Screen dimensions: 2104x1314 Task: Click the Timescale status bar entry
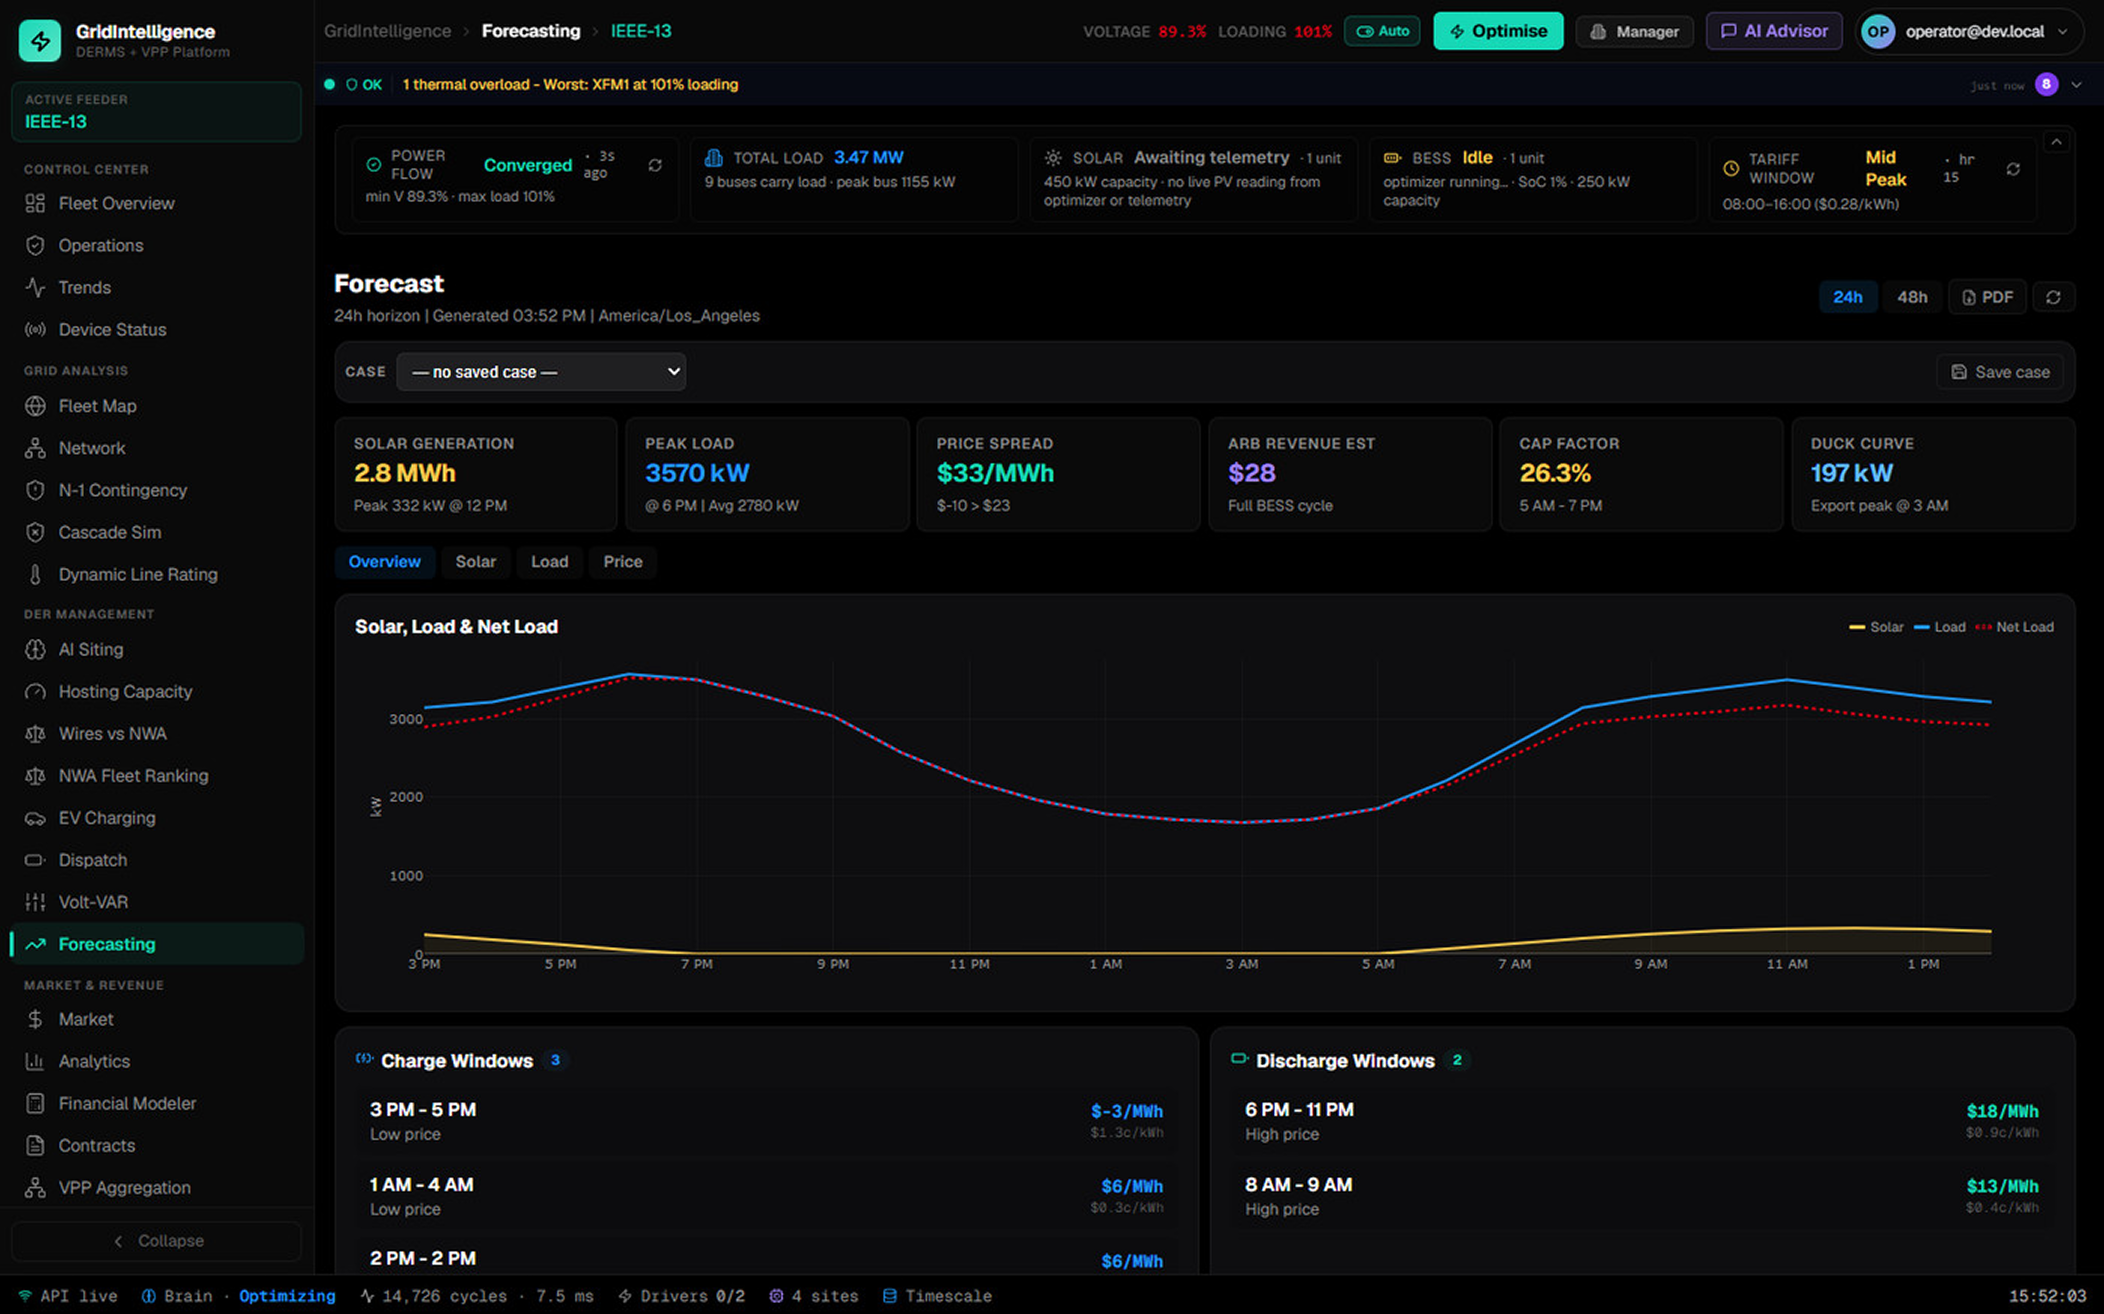pyautogui.click(x=937, y=1296)
